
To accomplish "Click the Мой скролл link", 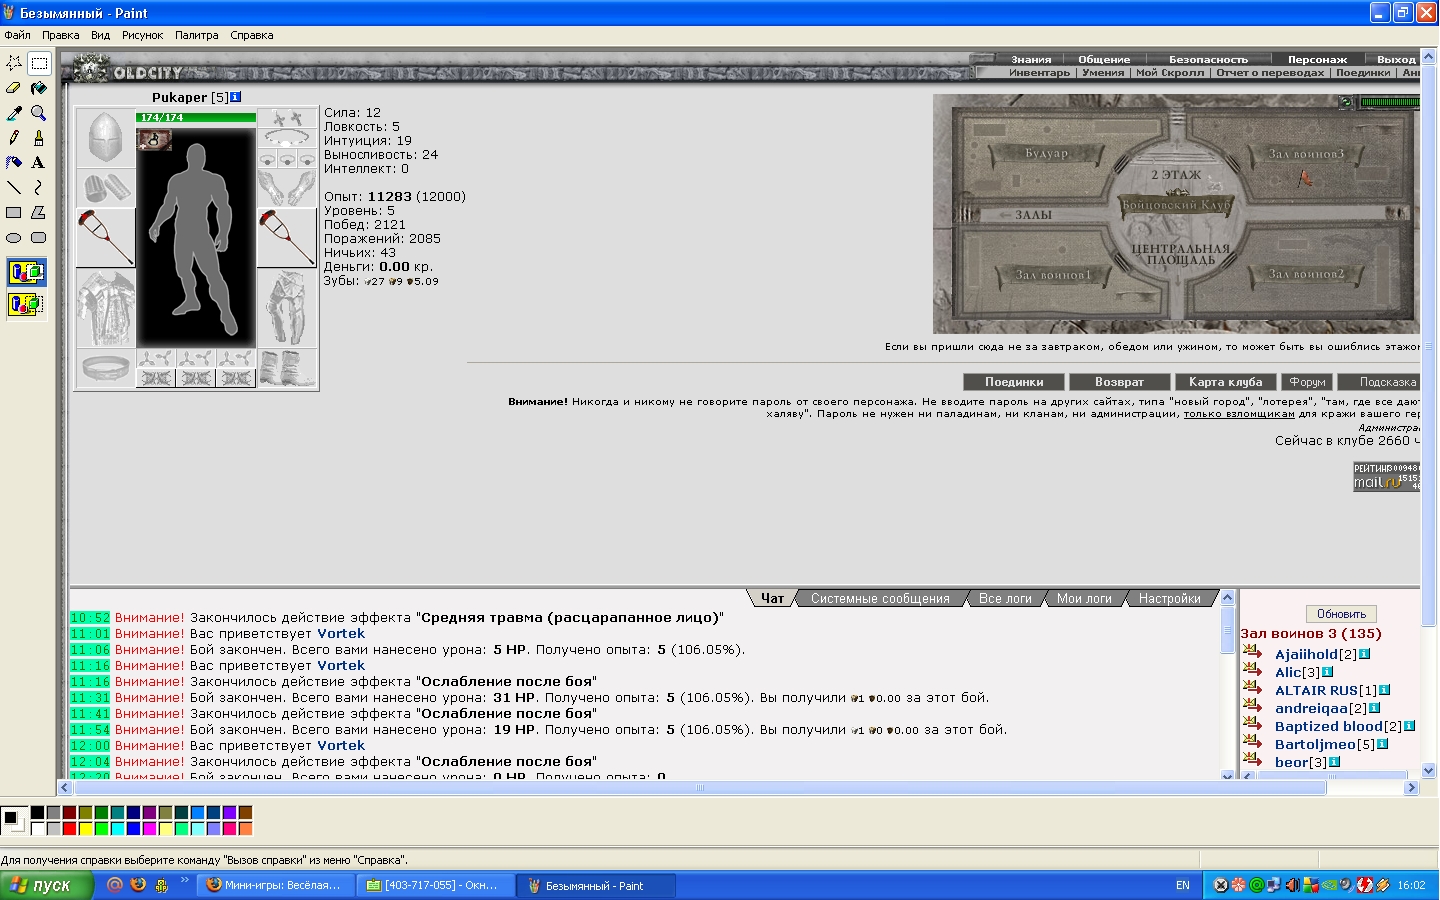I will 1170,73.
